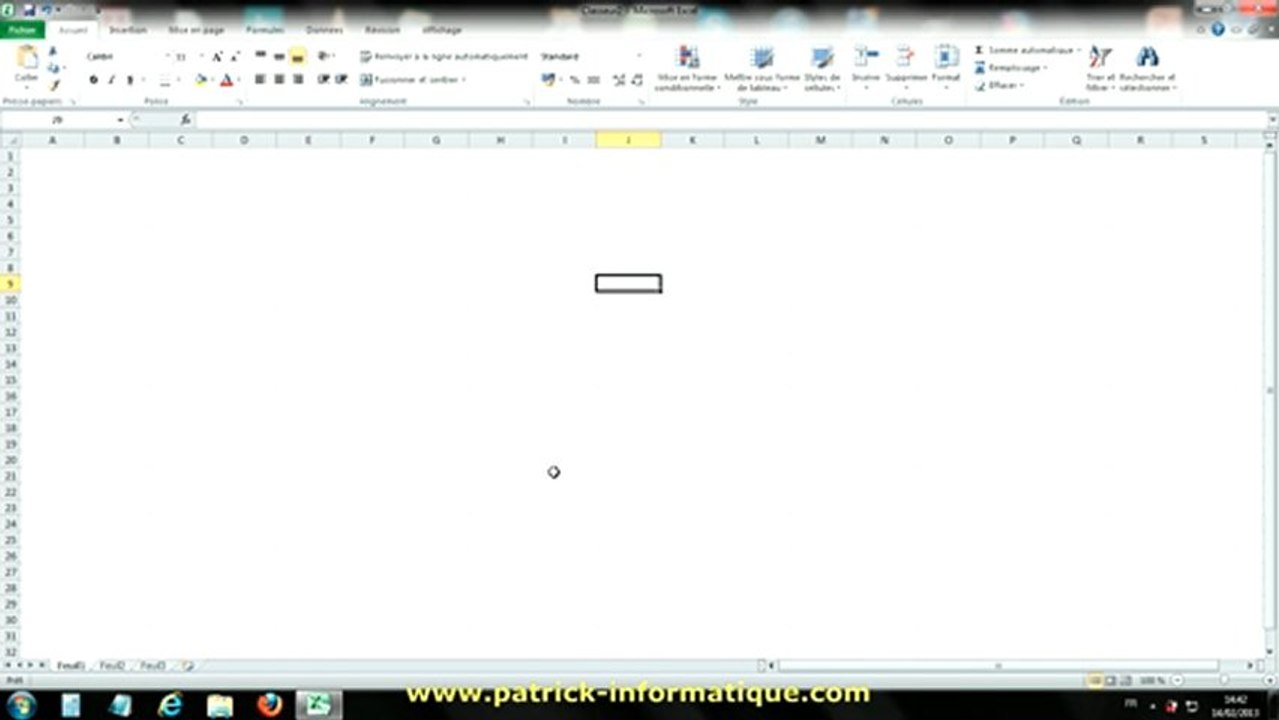Apply the red font color
The image size is (1279, 720).
point(227,80)
